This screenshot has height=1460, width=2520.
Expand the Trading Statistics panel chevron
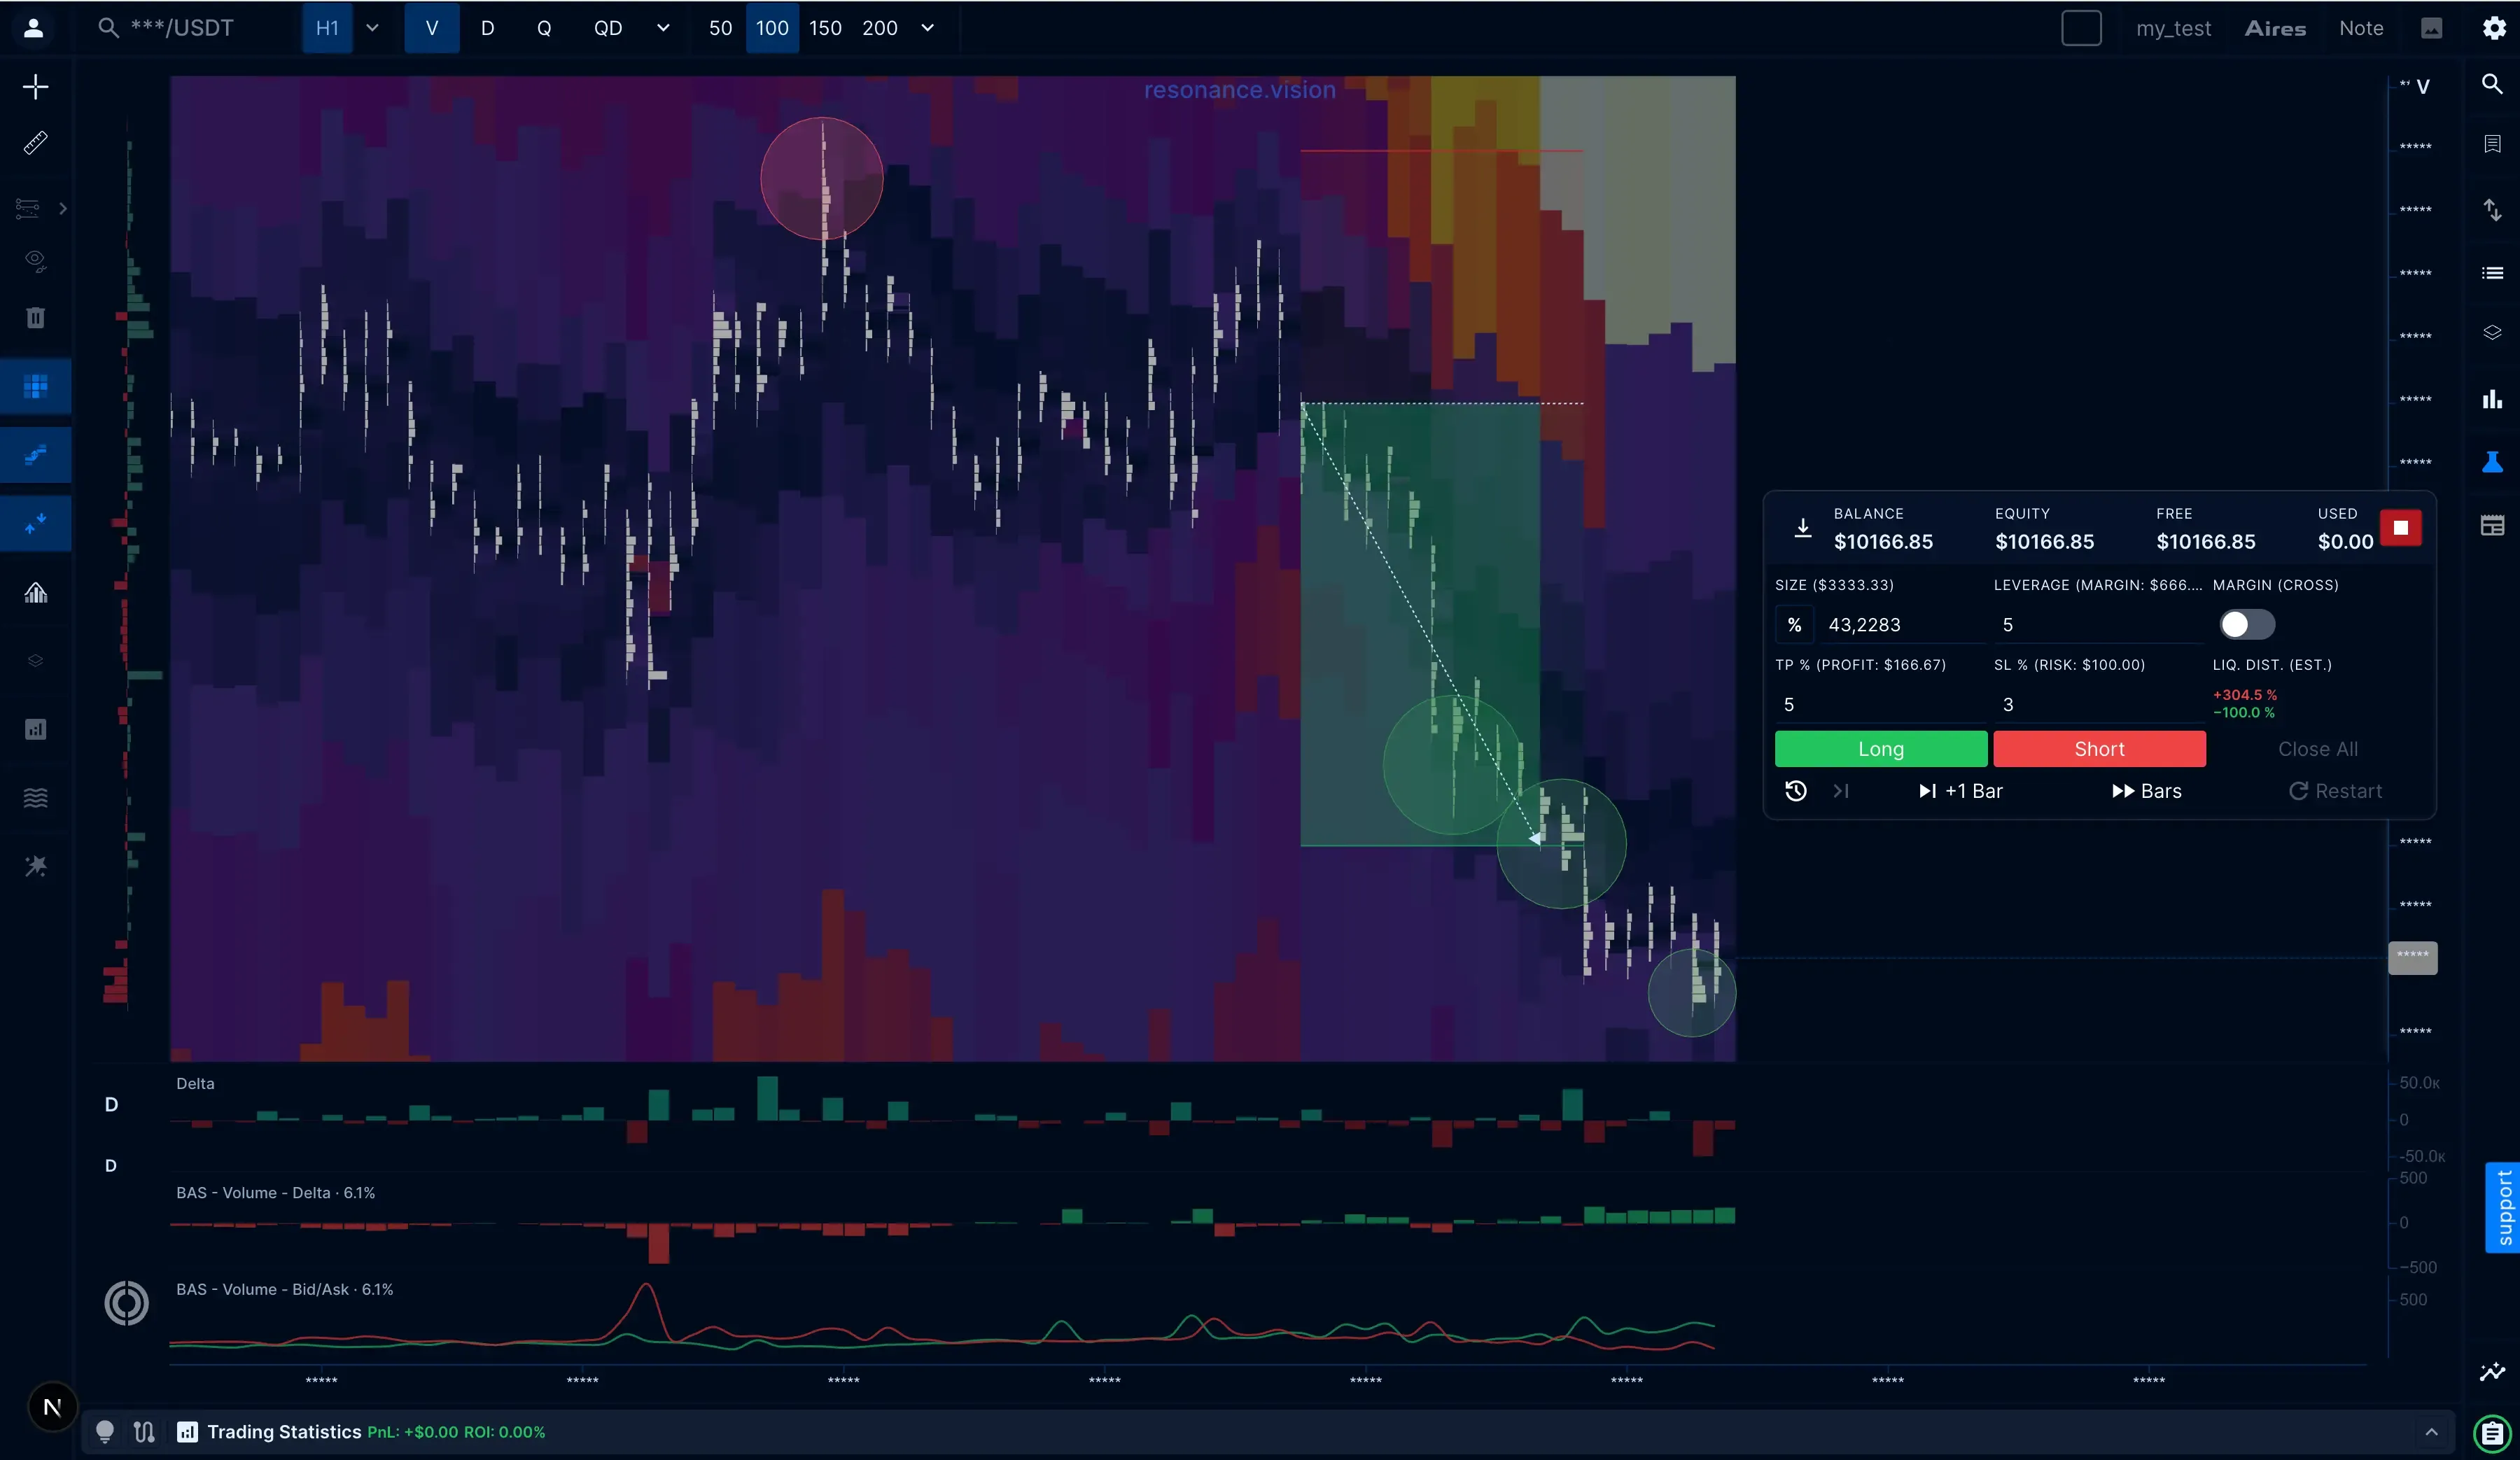tap(2432, 1432)
